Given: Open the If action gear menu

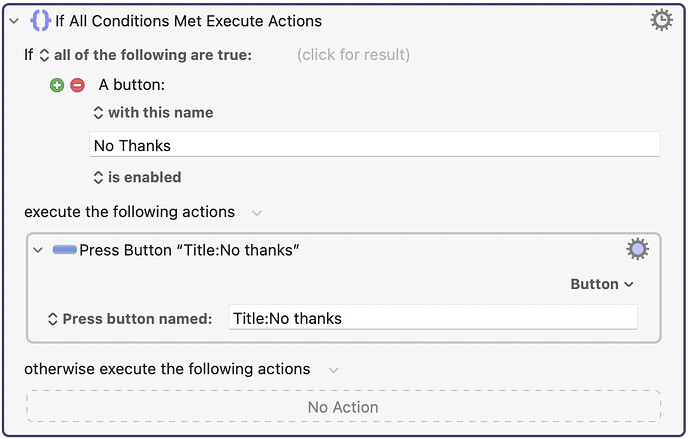Looking at the screenshot, I should click(x=661, y=20).
